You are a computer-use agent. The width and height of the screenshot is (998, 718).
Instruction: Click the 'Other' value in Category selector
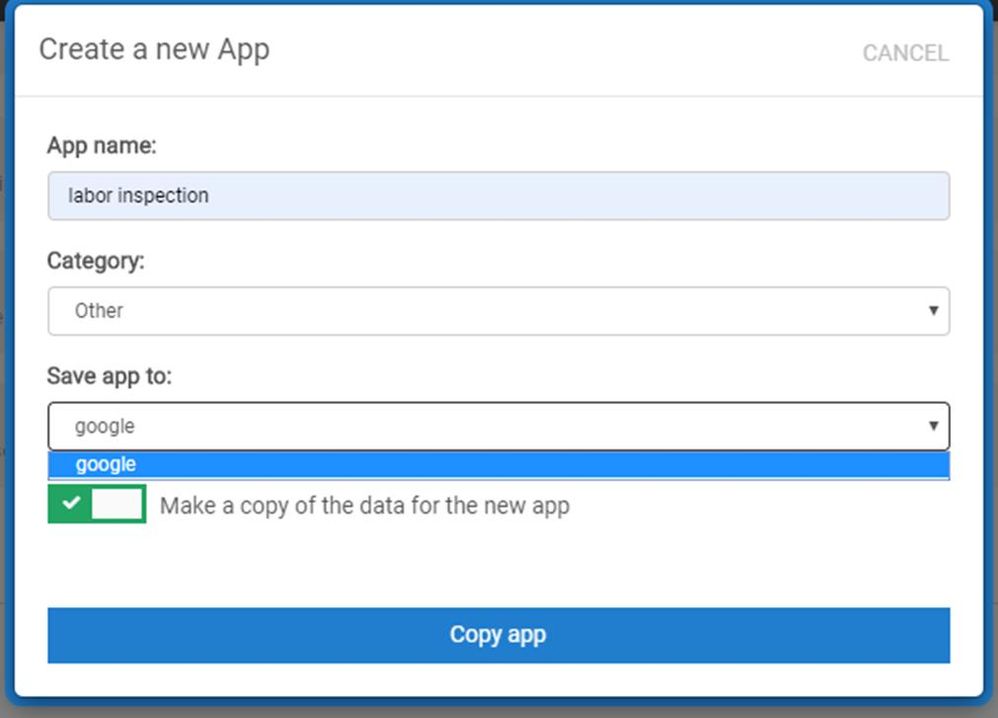[x=99, y=311]
